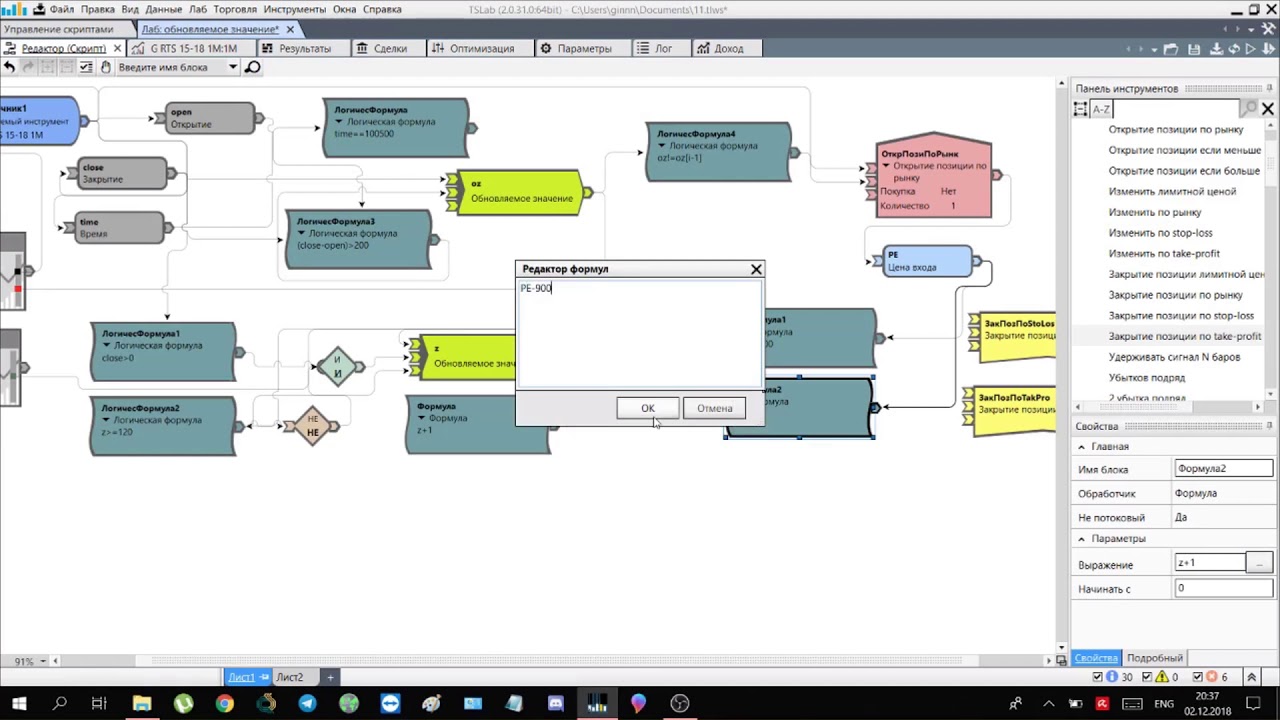Click the formula editor text area with PE-900
Viewport: 1280px width, 720px height.
pyautogui.click(x=640, y=334)
